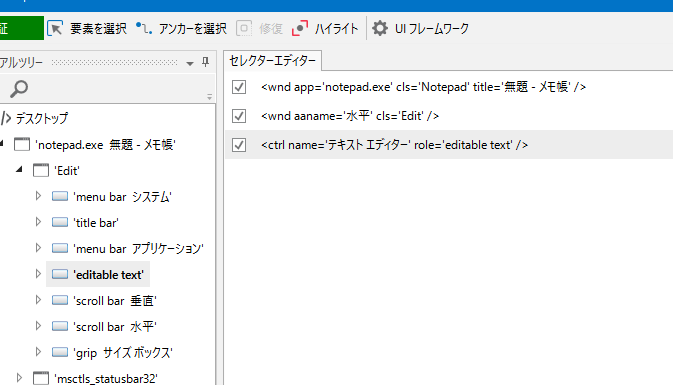The height and width of the screenshot is (385, 673).
Task: Click the magnifier search icon in tree panel
Action: [19, 88]
